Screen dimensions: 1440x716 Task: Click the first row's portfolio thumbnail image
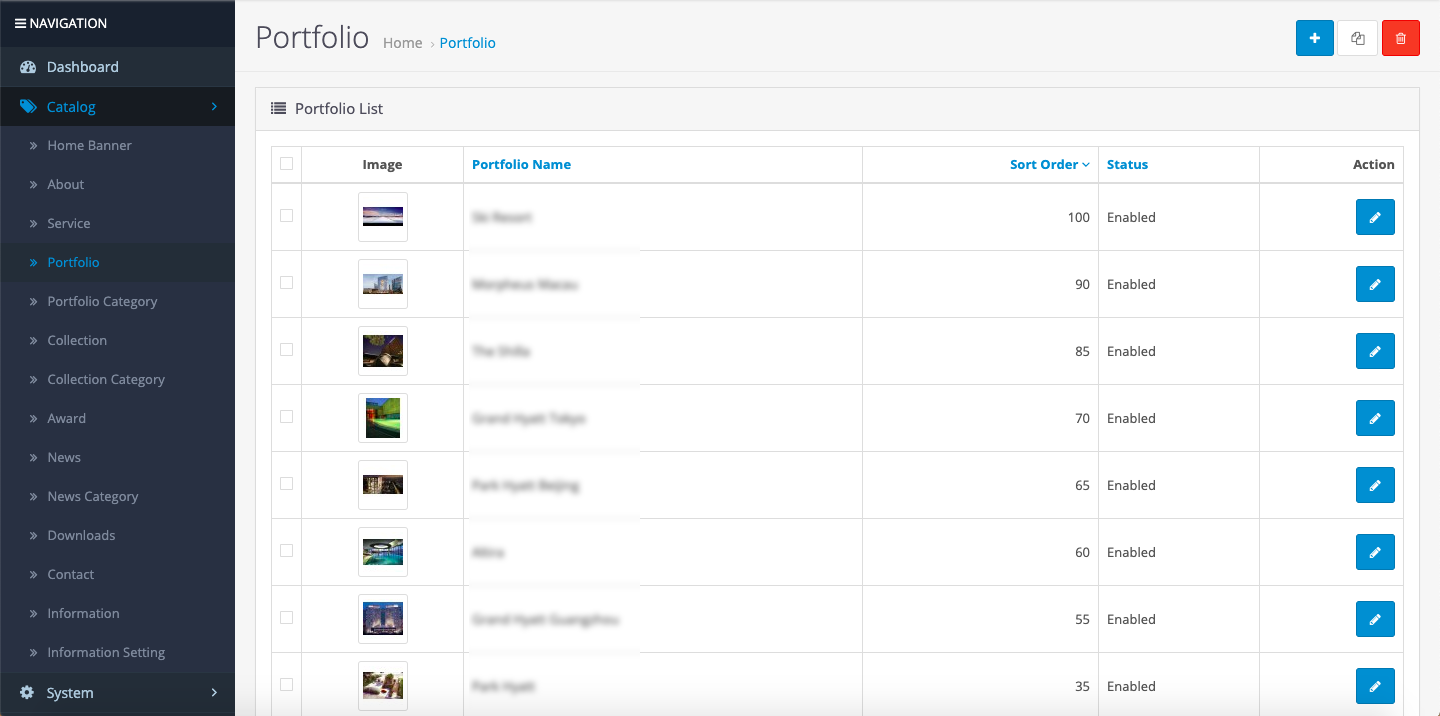383,217
